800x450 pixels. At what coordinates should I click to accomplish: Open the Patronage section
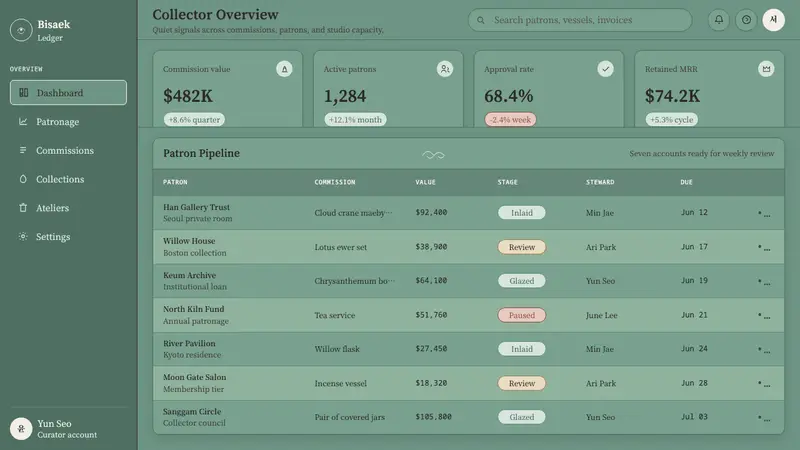68,121
